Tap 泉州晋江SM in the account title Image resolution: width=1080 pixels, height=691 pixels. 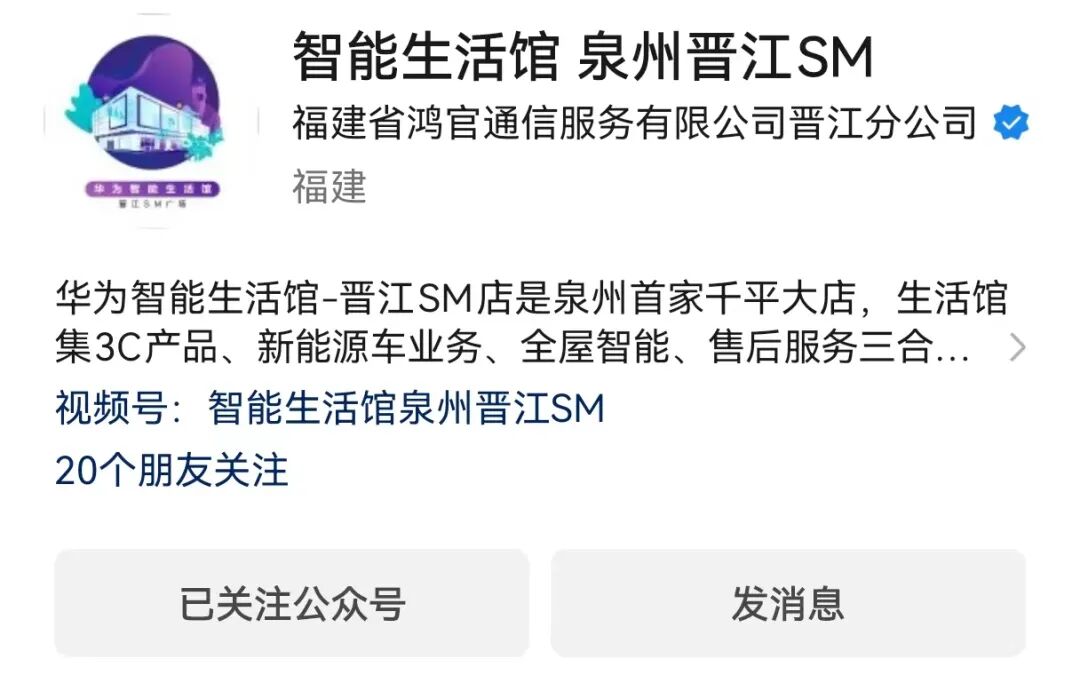(726, 56)
